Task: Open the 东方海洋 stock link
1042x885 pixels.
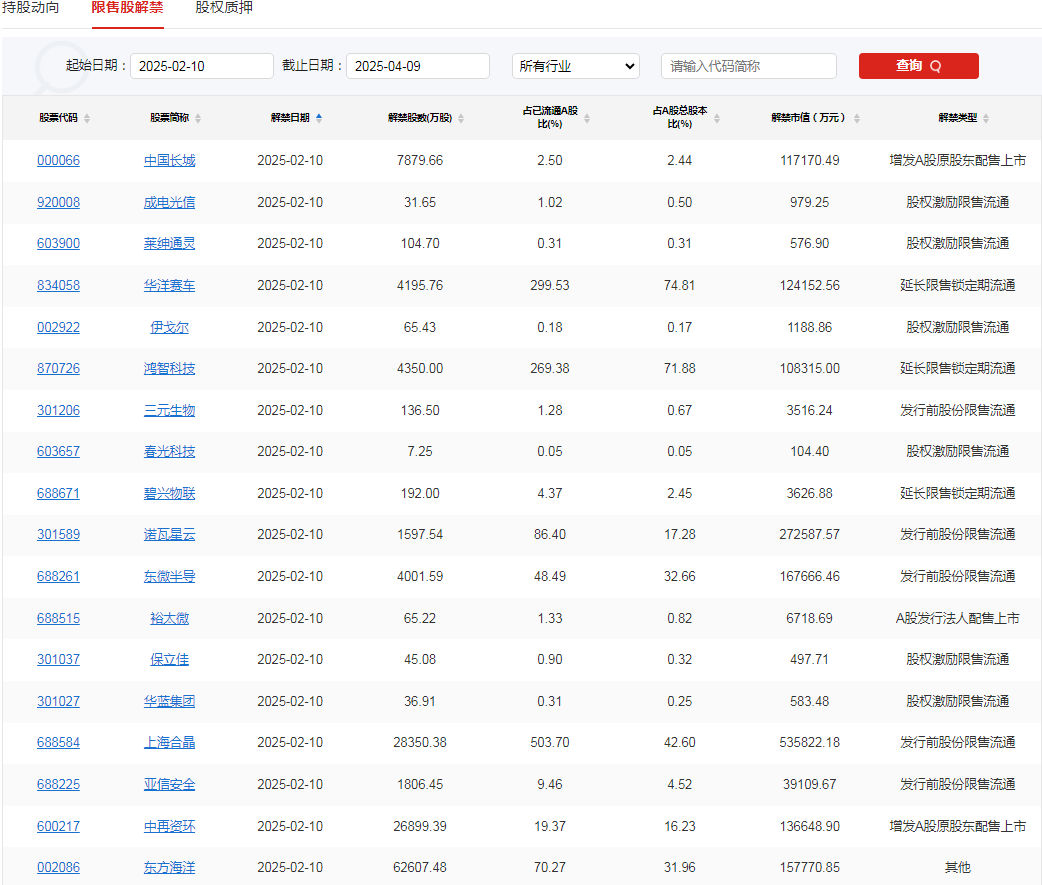Action: (x=169, y=868)
